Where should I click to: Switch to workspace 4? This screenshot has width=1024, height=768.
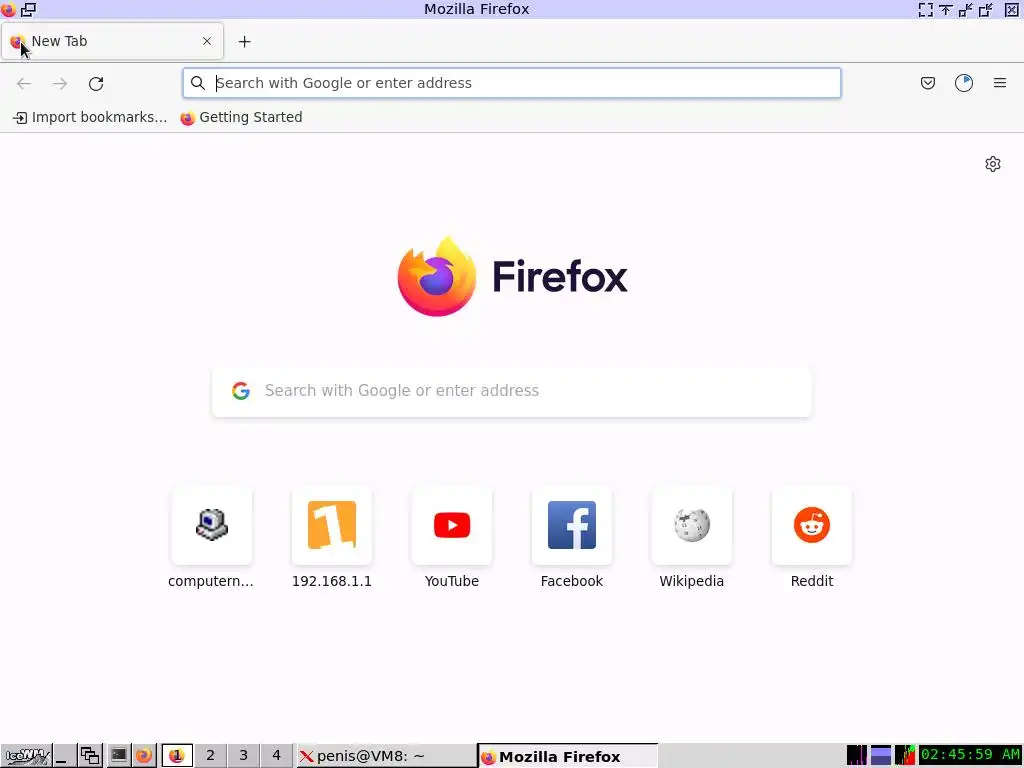click(276, 756)
